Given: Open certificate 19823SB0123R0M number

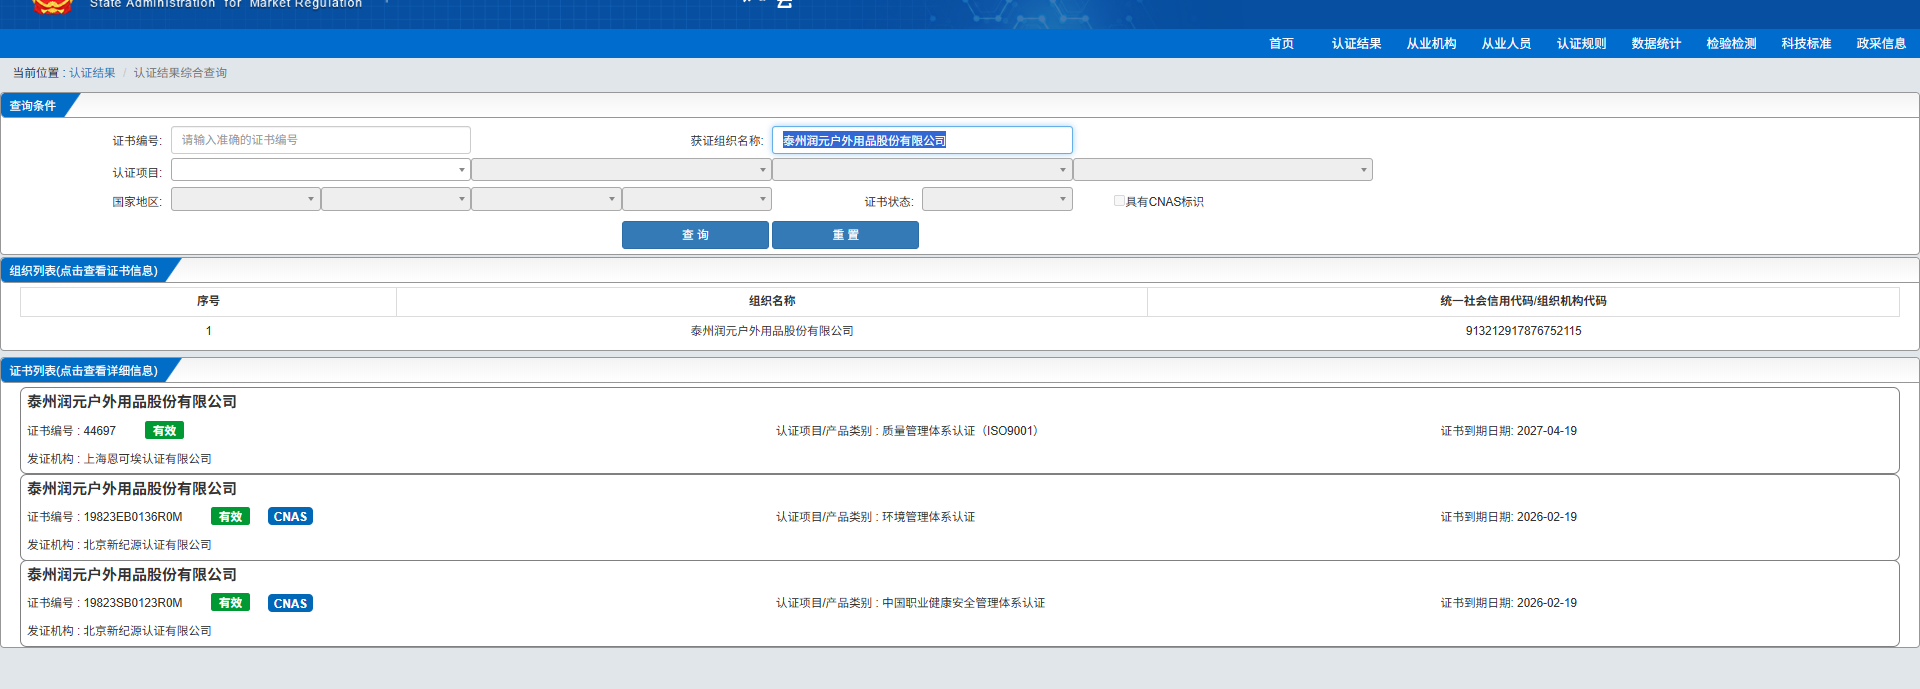Looking at the screenshot, I should pos(133,603).
